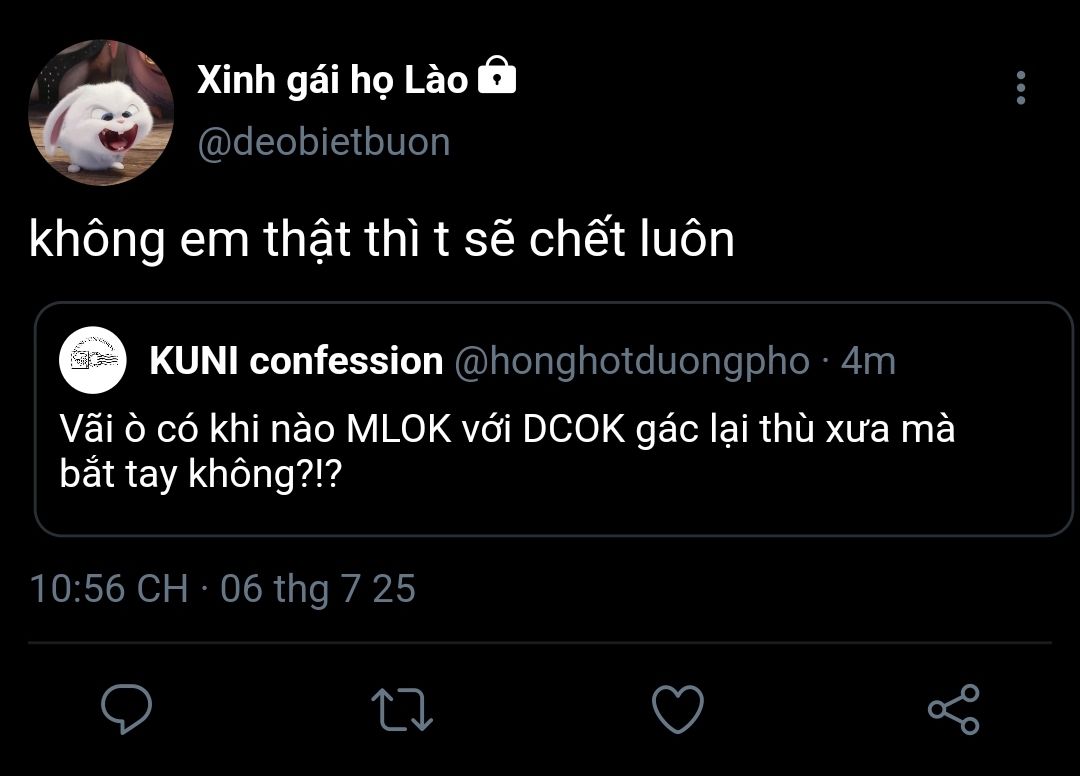
Task: Like the tweet with the heart icon
Action: (677, 709)
